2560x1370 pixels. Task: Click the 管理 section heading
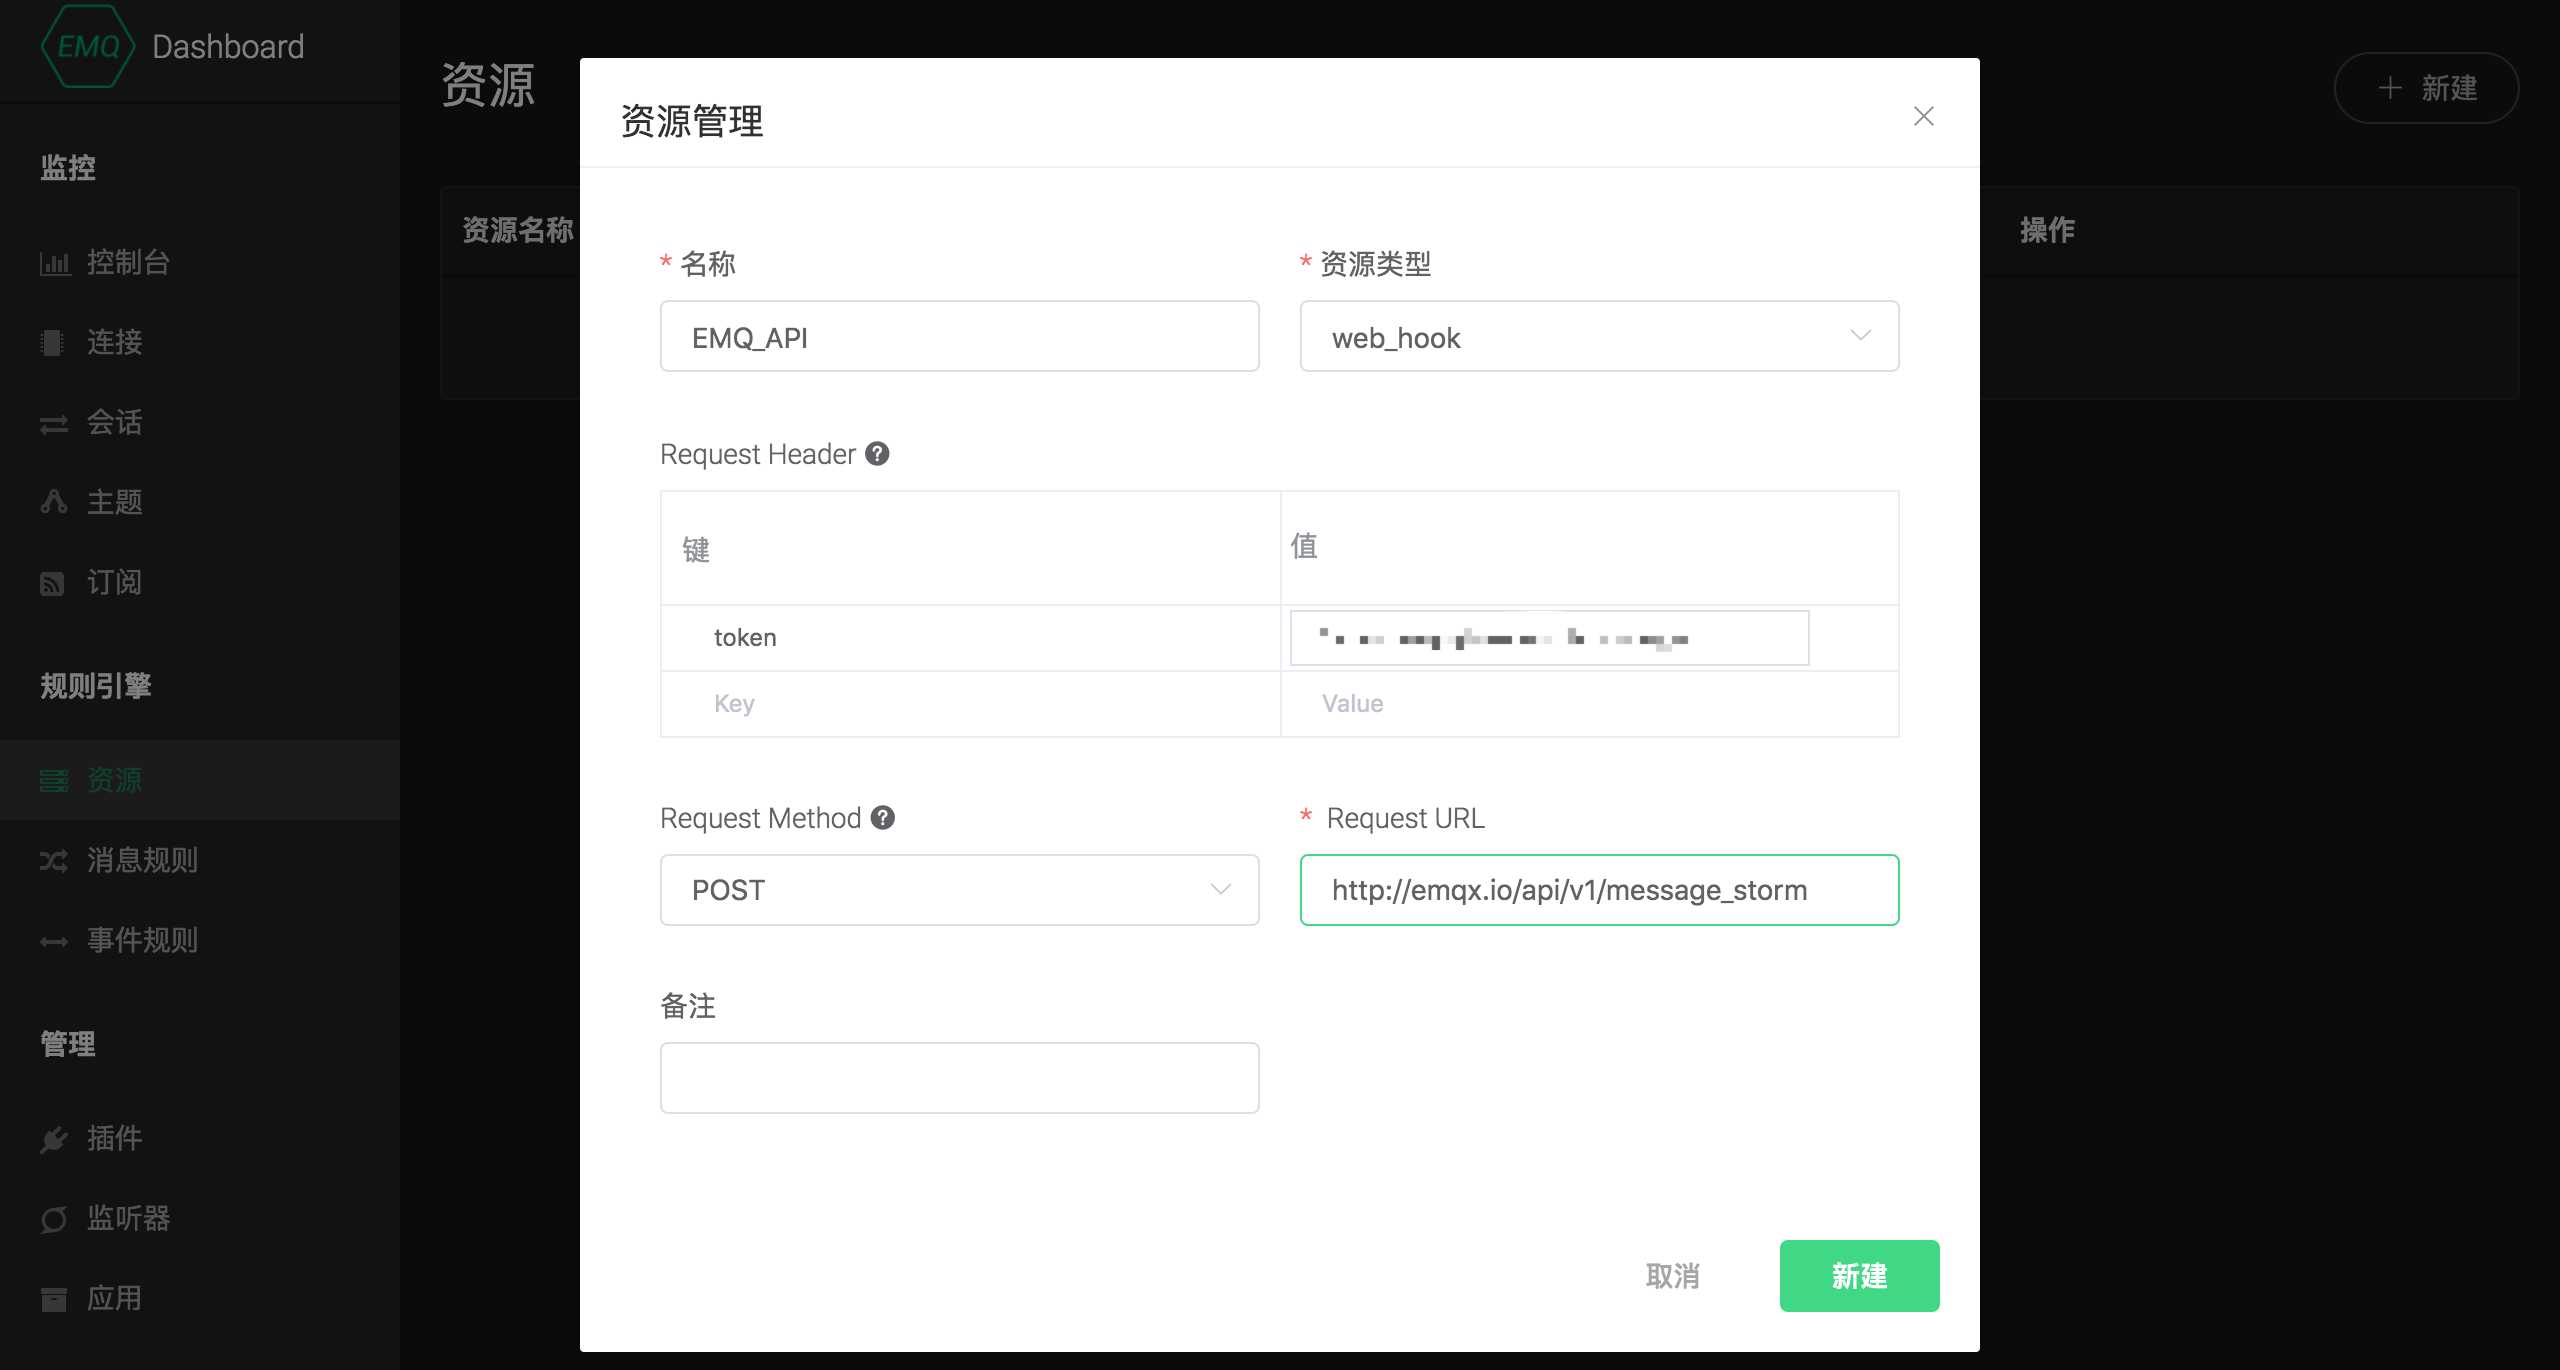click(68, 1044)
